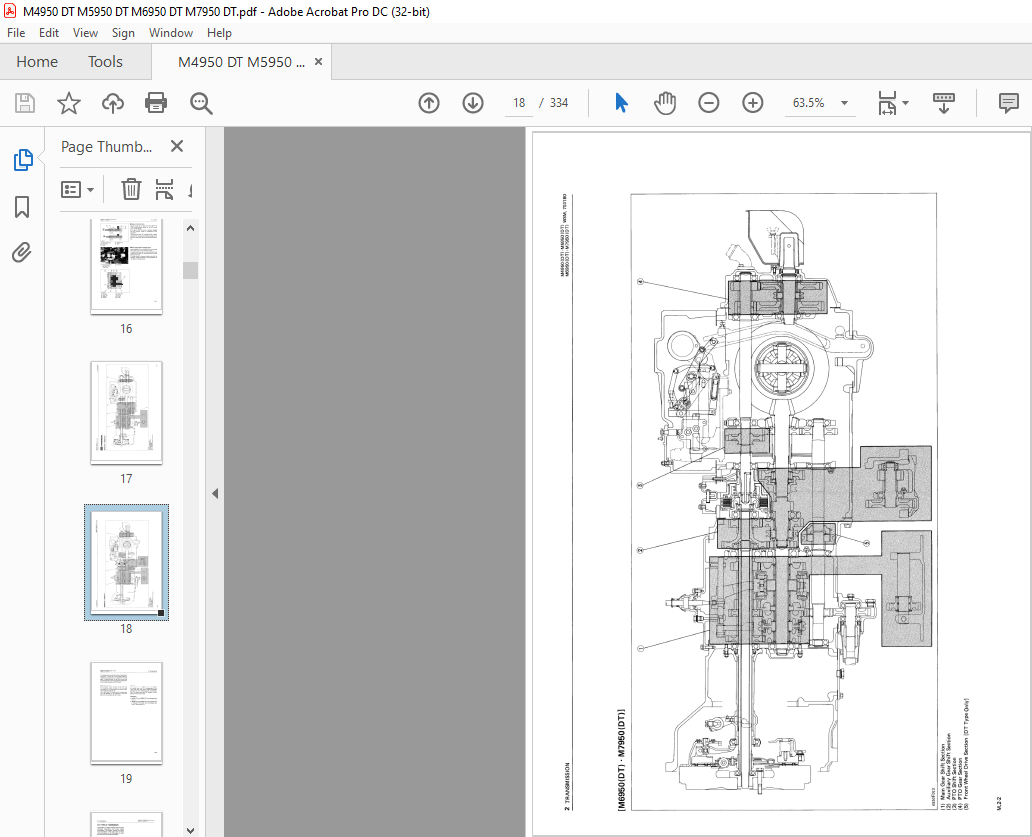Select the arrow selection tool
The image size is (1032, 837).
tap(621, 103)
